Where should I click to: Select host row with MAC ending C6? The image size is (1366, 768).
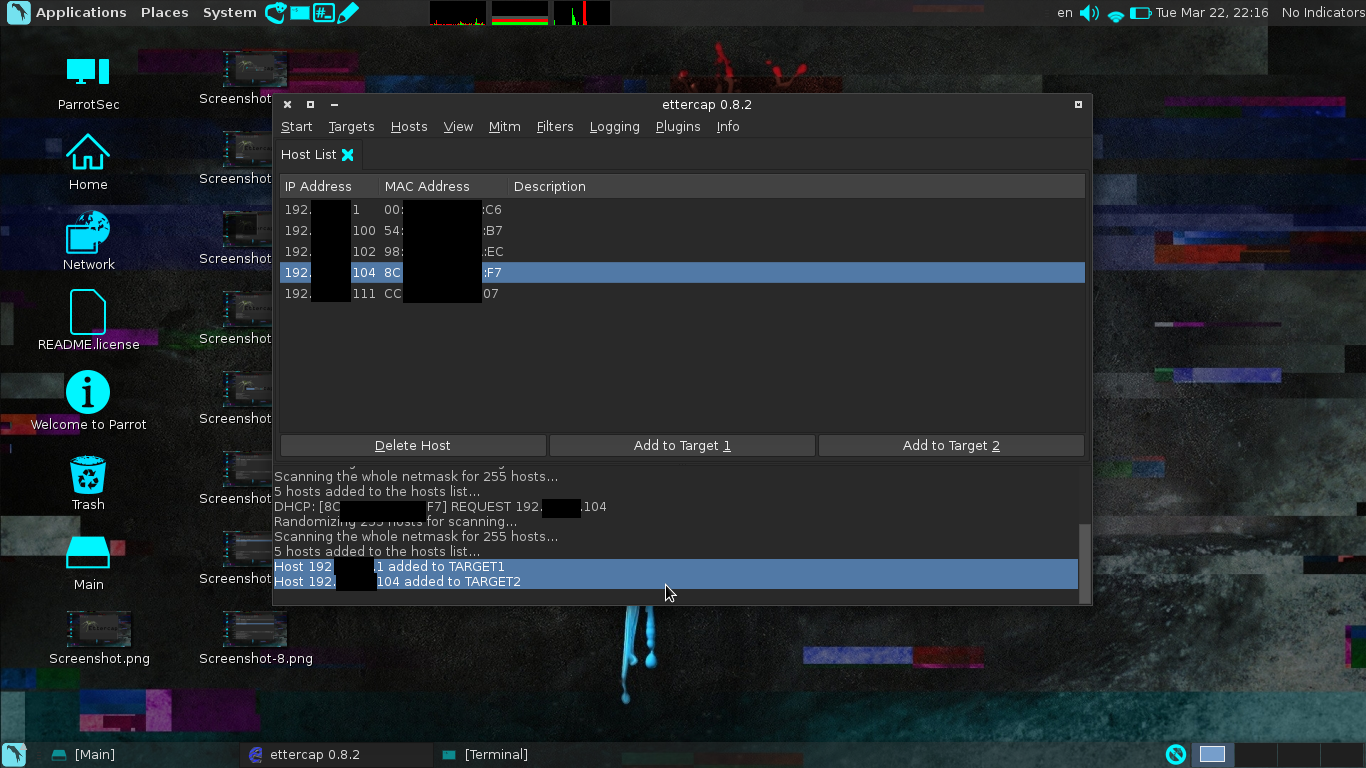pos(682,210)
